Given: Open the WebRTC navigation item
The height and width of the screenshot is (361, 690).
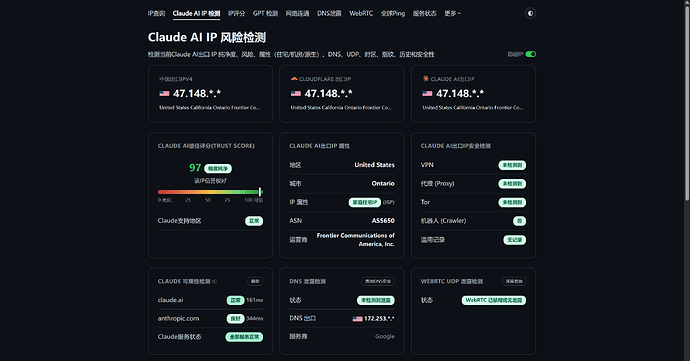Looking at the screenshot, I should click(361, 14).
